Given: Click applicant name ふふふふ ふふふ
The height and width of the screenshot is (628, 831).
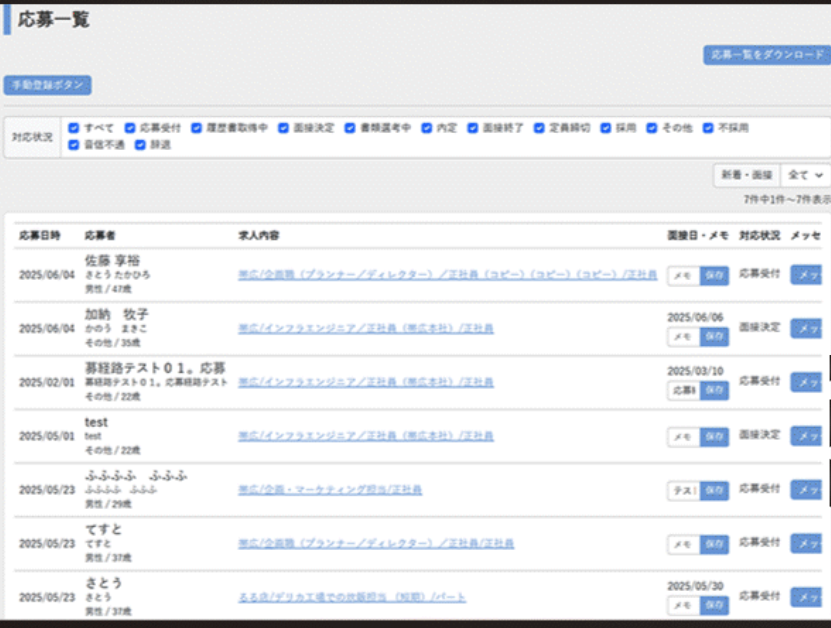Looking at the screenshot, I should coord(136,475).
